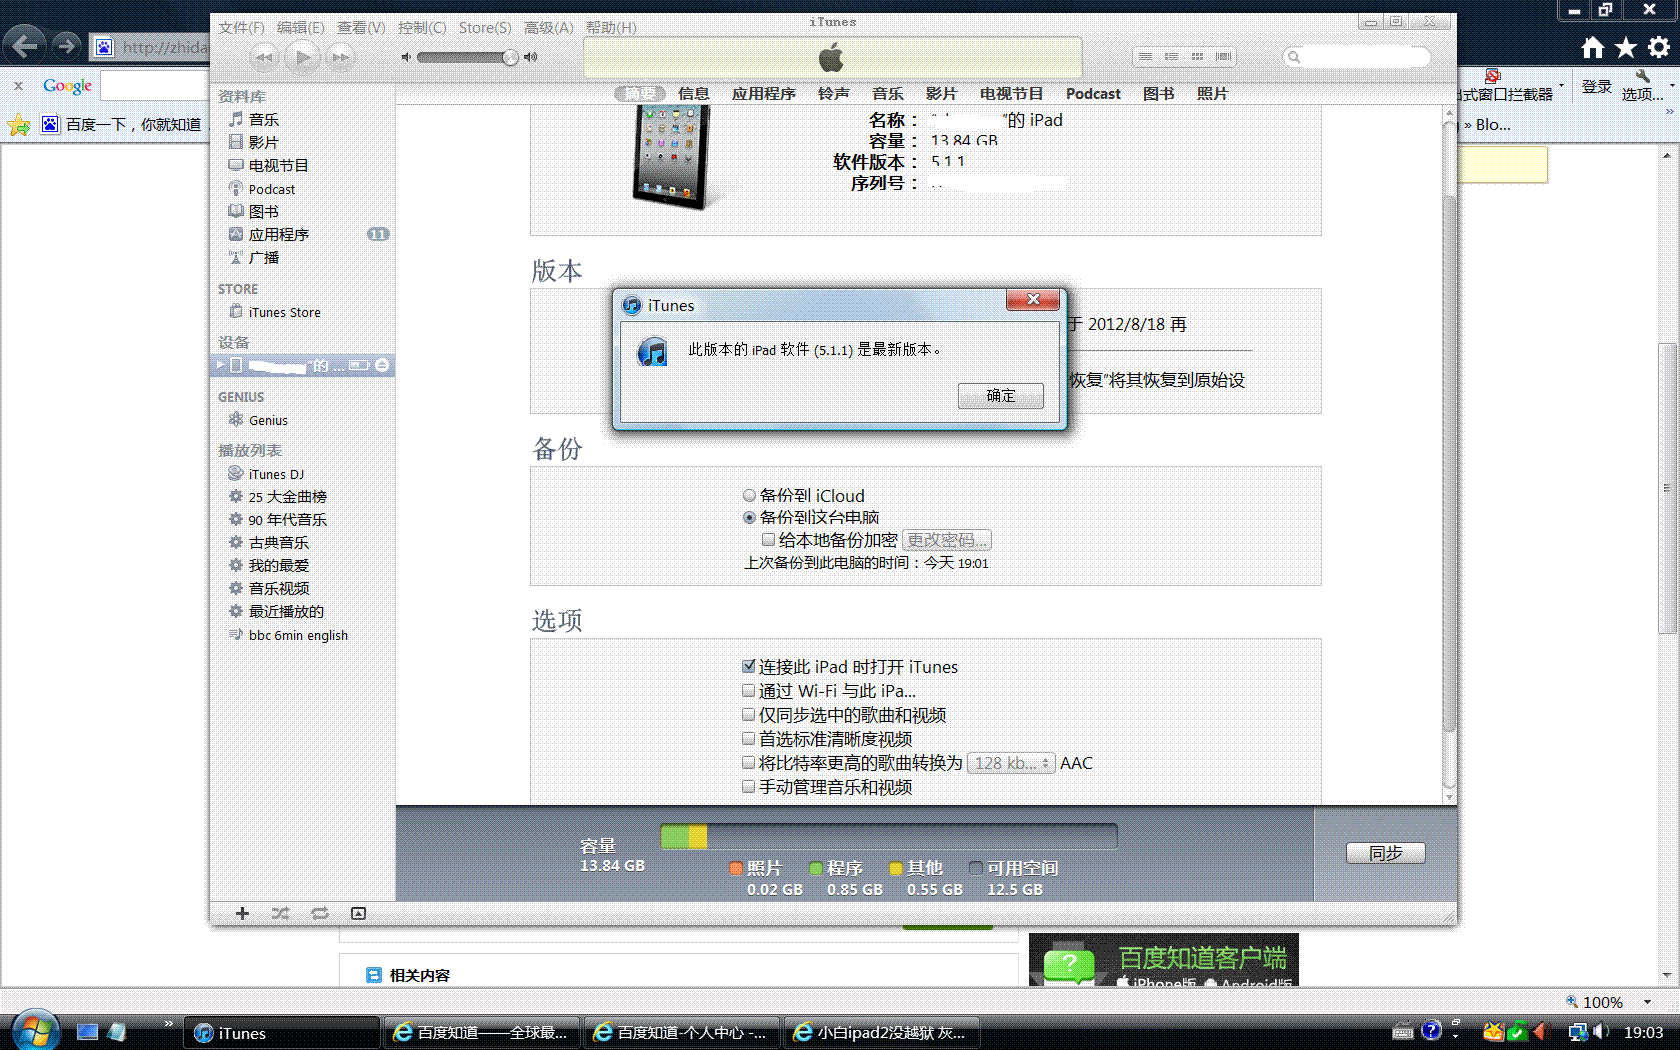This screenshot has width=1680, height=1050.
Task: Switch to the 信息 tab
Action: [x=693, y=93]
